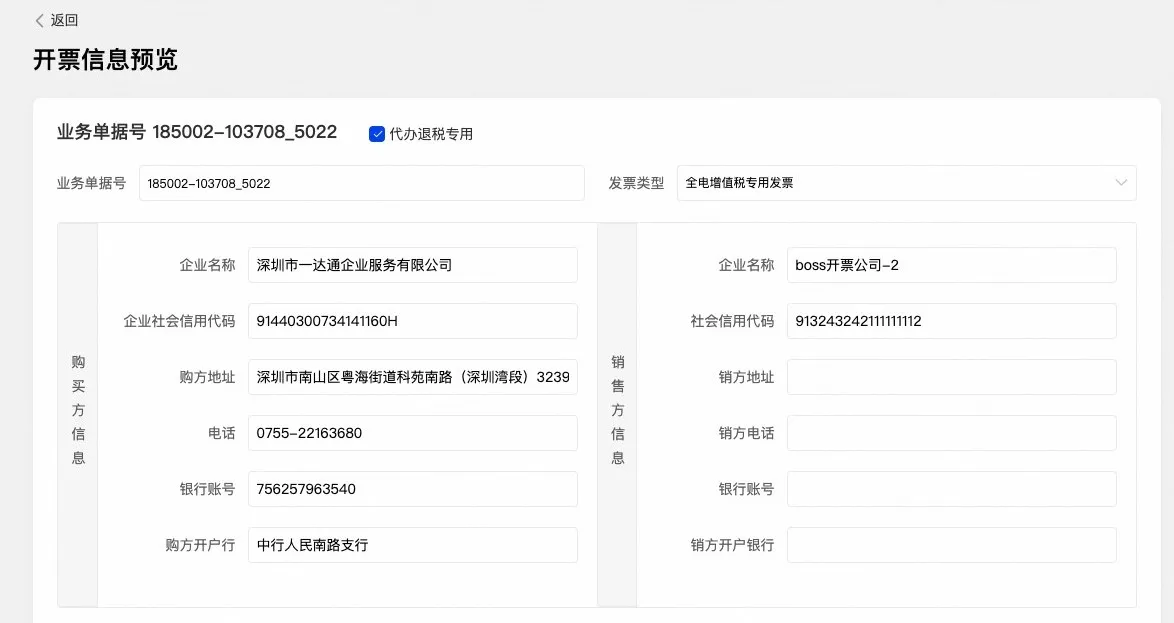Click the 发票类型 dropdown chevron arrow
The image size is (1174, 623).
click(1121, 183)
